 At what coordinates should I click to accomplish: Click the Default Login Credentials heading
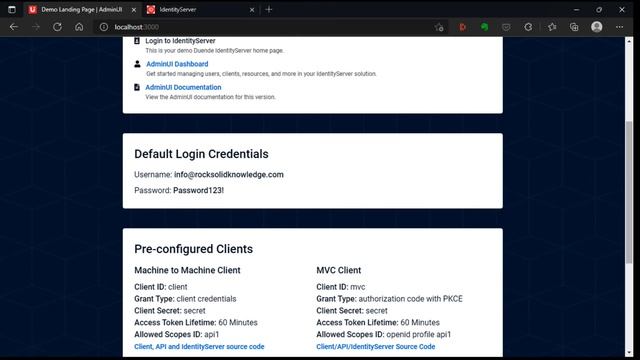[201, 154]
